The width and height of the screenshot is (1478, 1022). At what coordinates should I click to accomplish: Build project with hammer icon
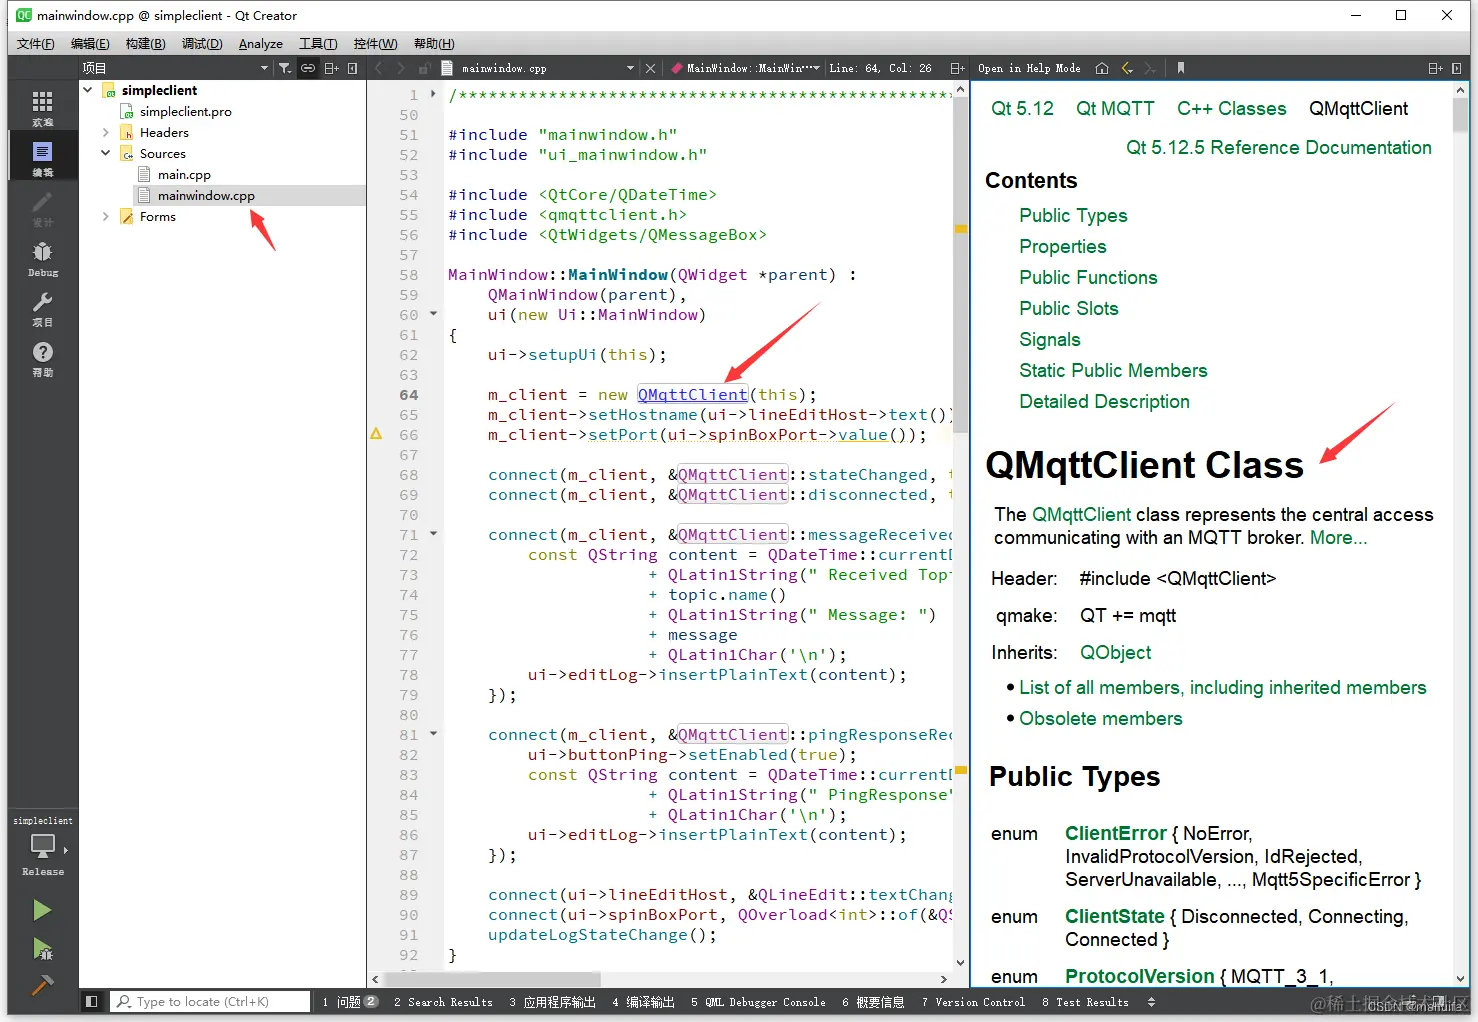pyautogui.click(x=41, y=985)
